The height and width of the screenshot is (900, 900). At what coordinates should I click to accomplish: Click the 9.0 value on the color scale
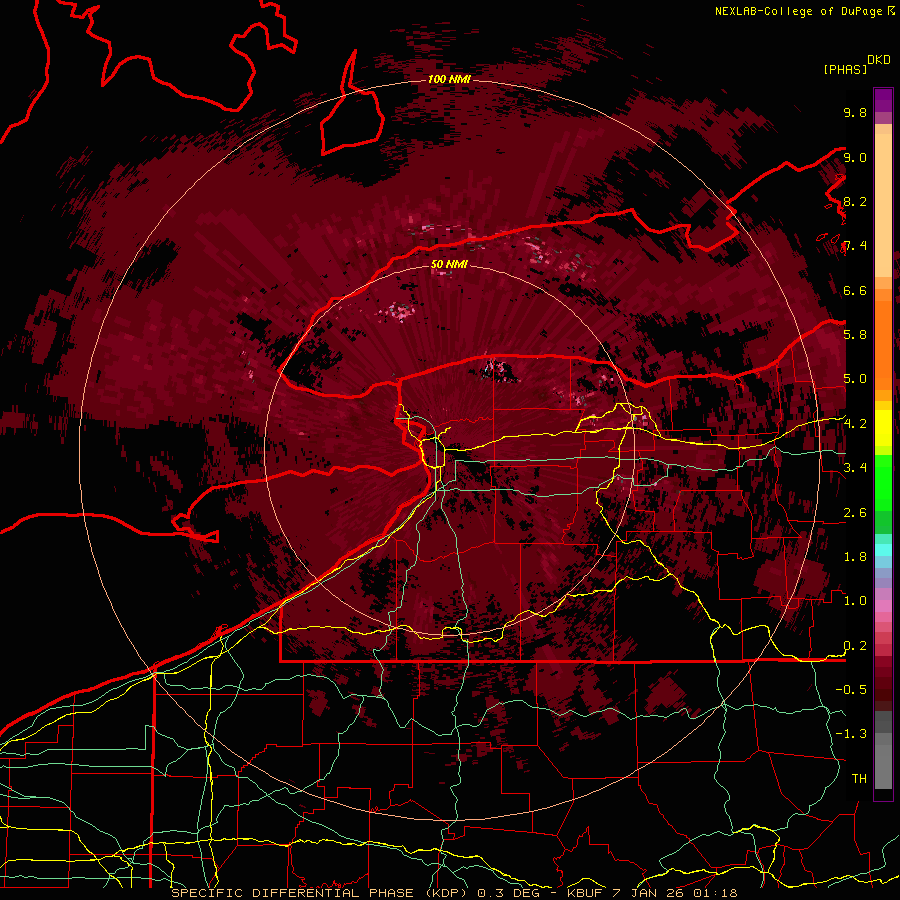855,157
